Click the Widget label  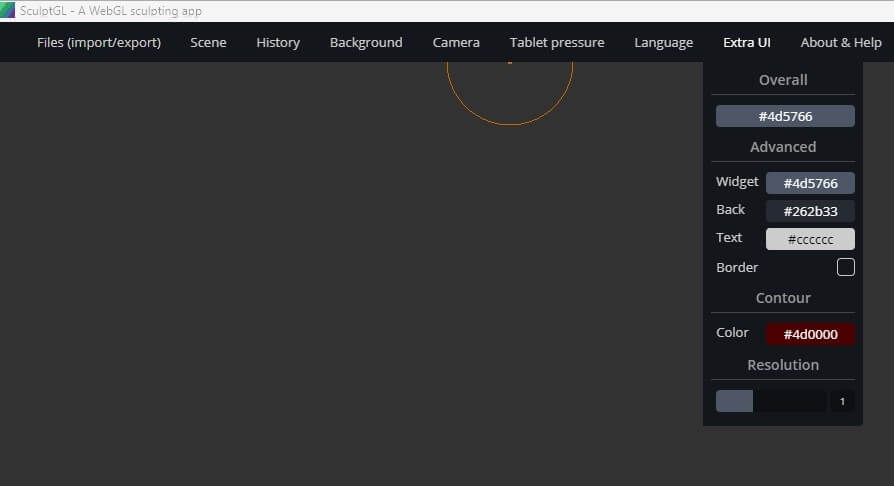click(737, 182)
